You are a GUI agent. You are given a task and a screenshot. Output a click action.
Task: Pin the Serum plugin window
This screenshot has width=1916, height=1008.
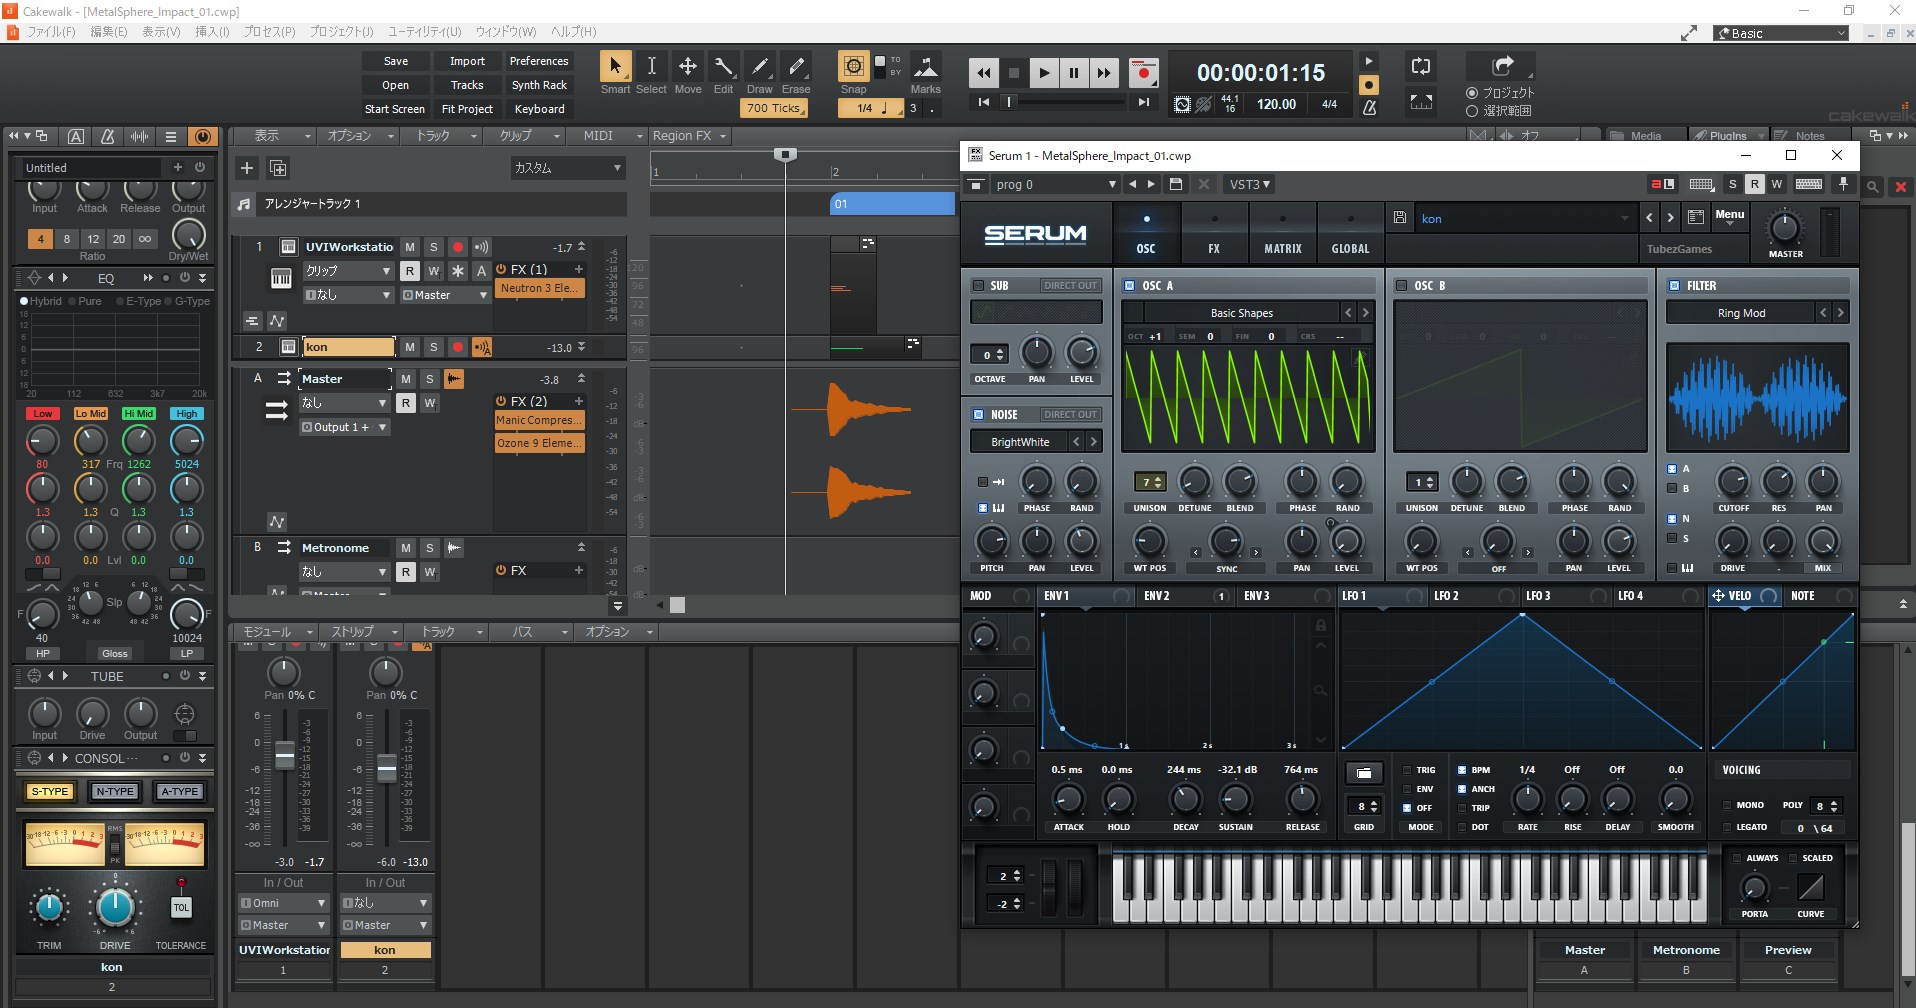pyautogui.click(x=1843, y=184)
